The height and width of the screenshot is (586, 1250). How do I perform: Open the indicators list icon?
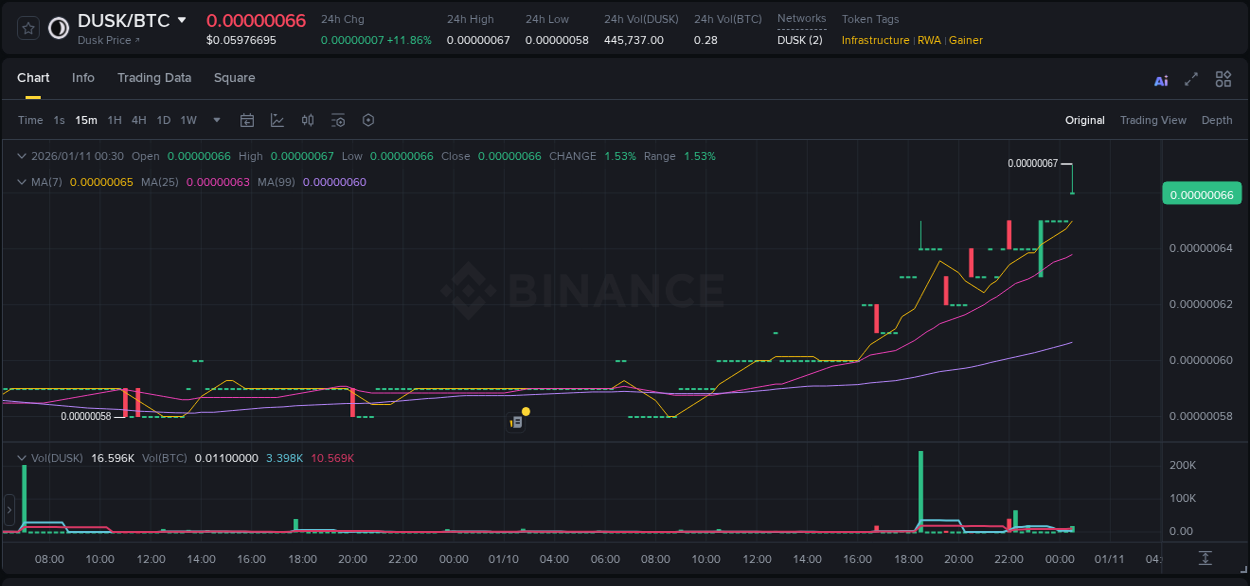coord(338,120)
